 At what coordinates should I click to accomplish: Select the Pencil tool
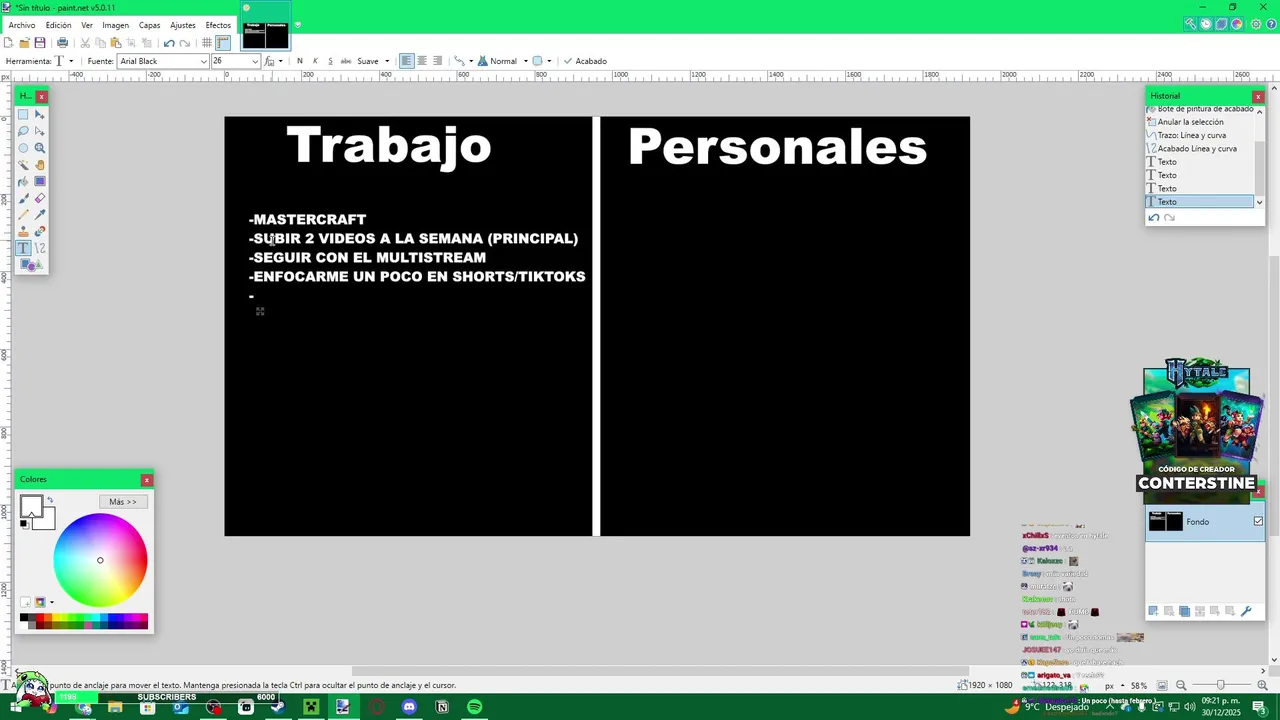tap(23, 215)
